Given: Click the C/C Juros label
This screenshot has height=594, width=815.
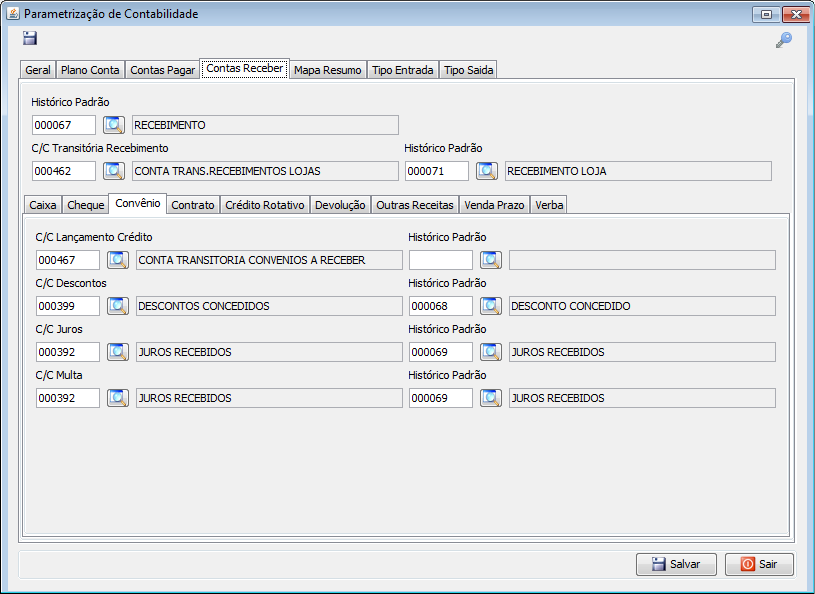Looking at the screenshot, I should pyautogui.click(x=59, y=329).
